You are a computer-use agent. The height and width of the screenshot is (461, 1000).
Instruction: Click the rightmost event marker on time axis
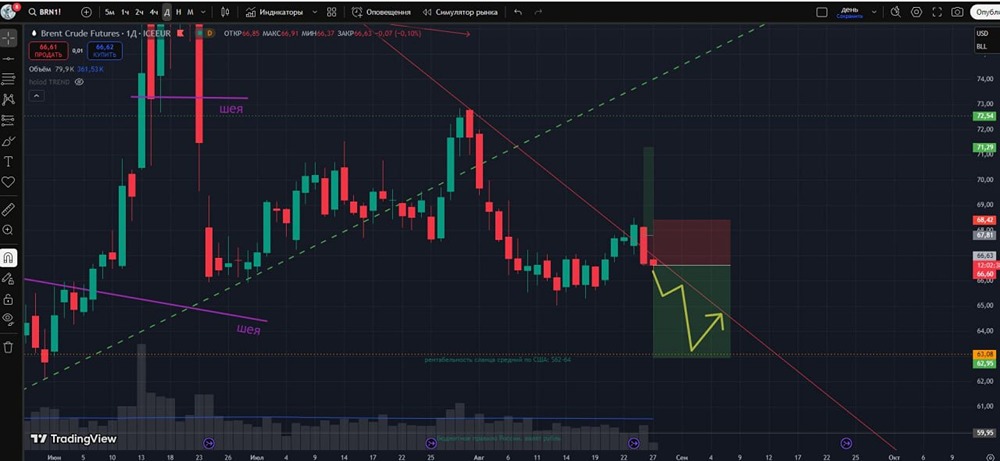click(x=846, y=443)
